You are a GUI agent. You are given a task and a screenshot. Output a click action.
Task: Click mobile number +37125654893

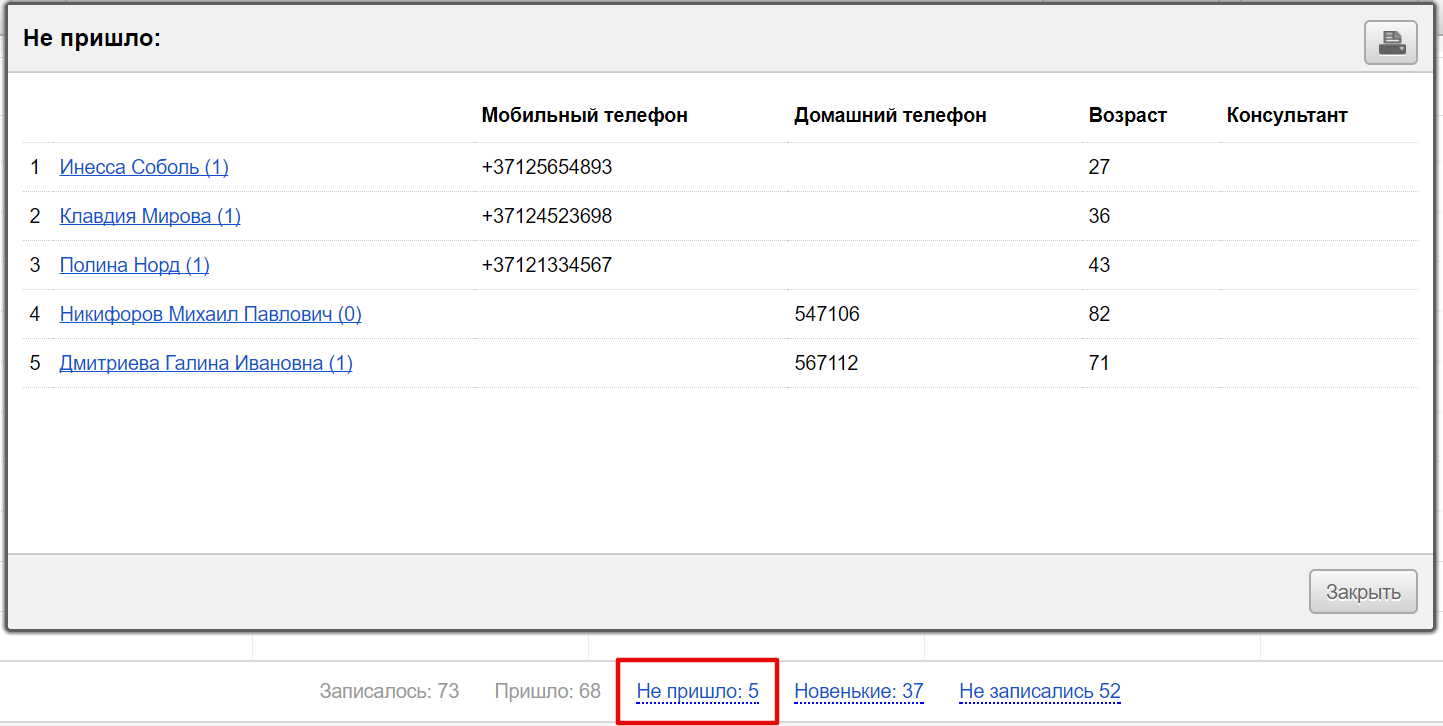click(546, 167)
